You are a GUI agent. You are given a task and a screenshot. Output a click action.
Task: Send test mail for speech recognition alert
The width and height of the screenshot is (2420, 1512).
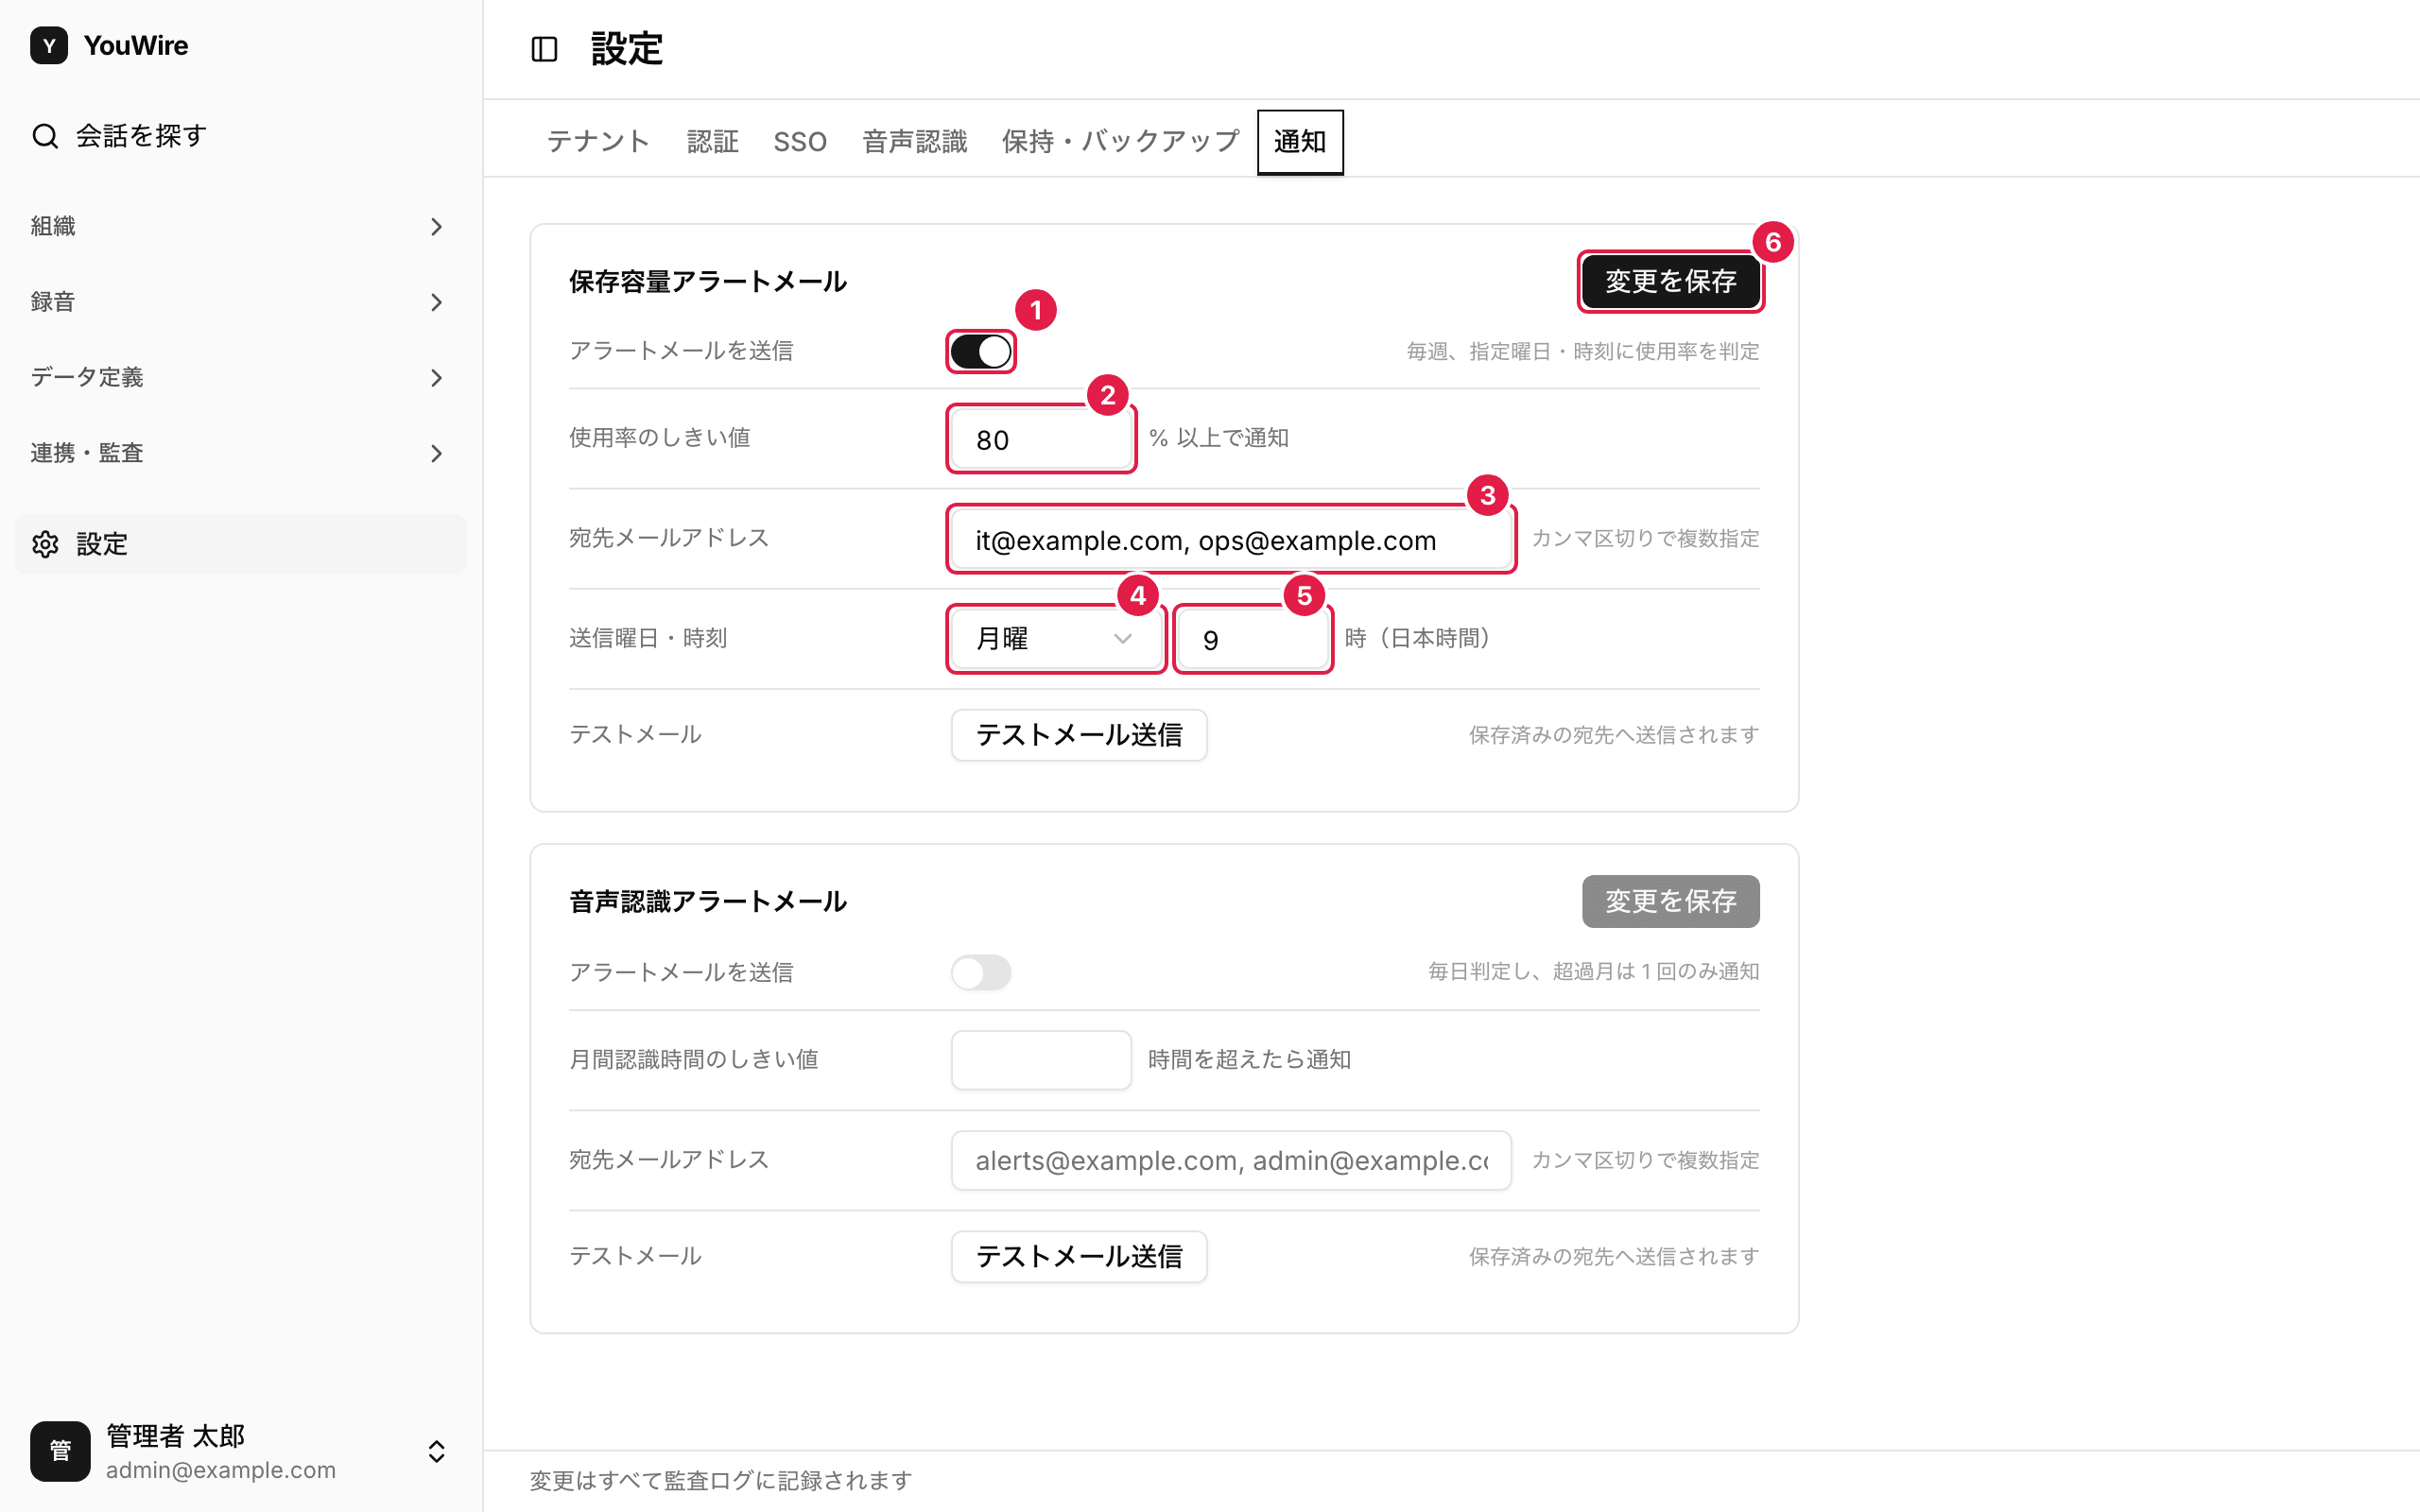[x=1079, y=1256]
